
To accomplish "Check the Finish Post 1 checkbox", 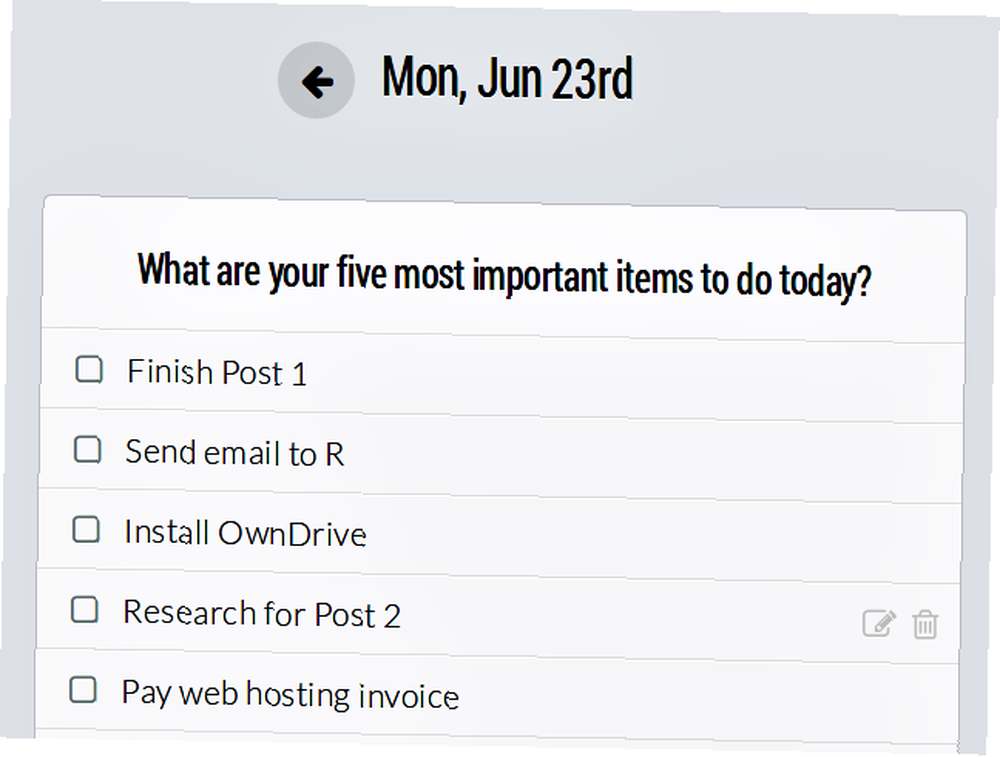I will pyautogui.click(x=89, y=369).
